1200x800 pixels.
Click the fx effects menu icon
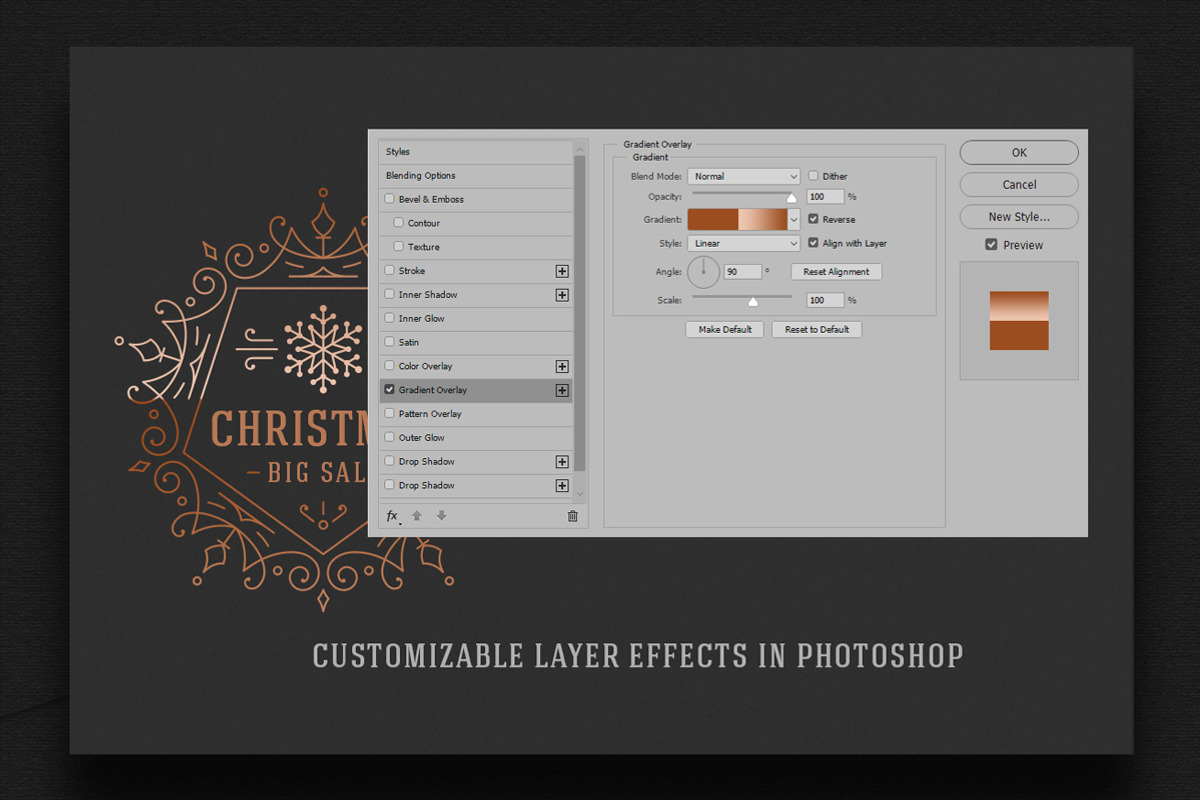point(393,516)
